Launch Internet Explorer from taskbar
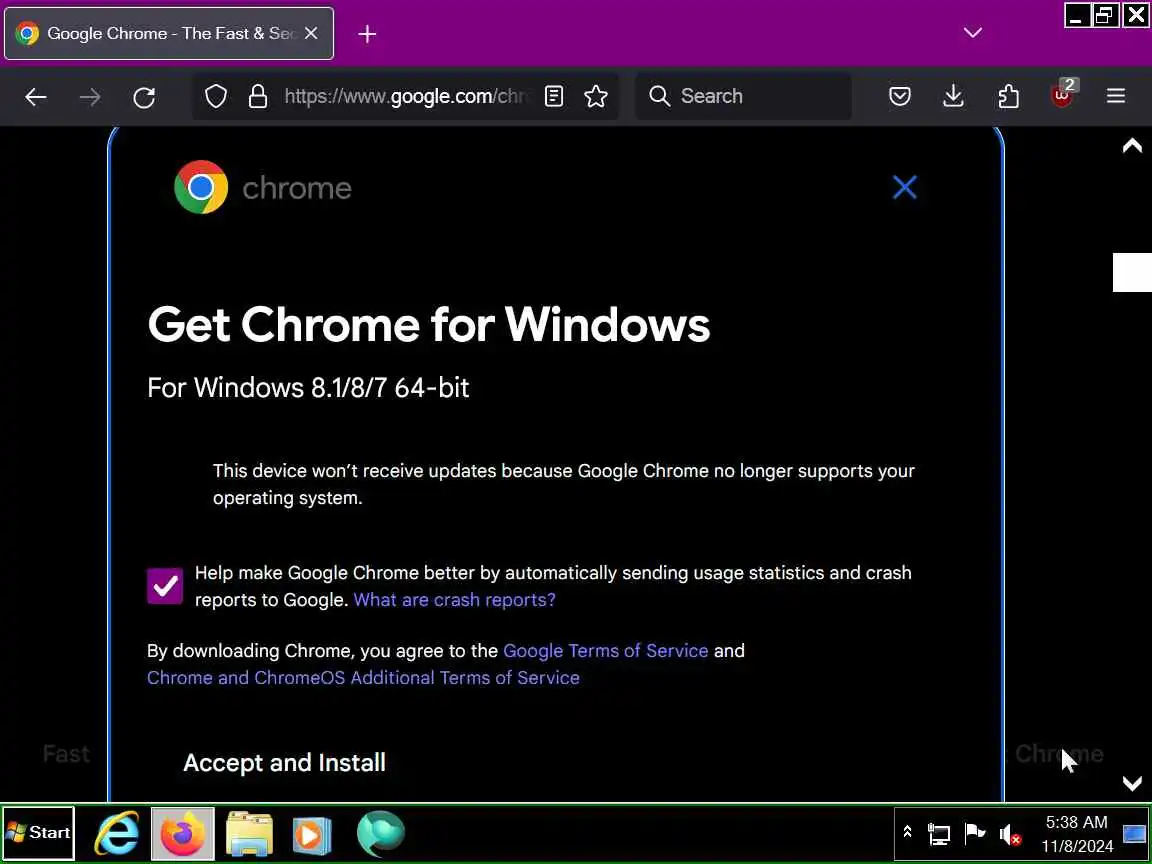 118,833
